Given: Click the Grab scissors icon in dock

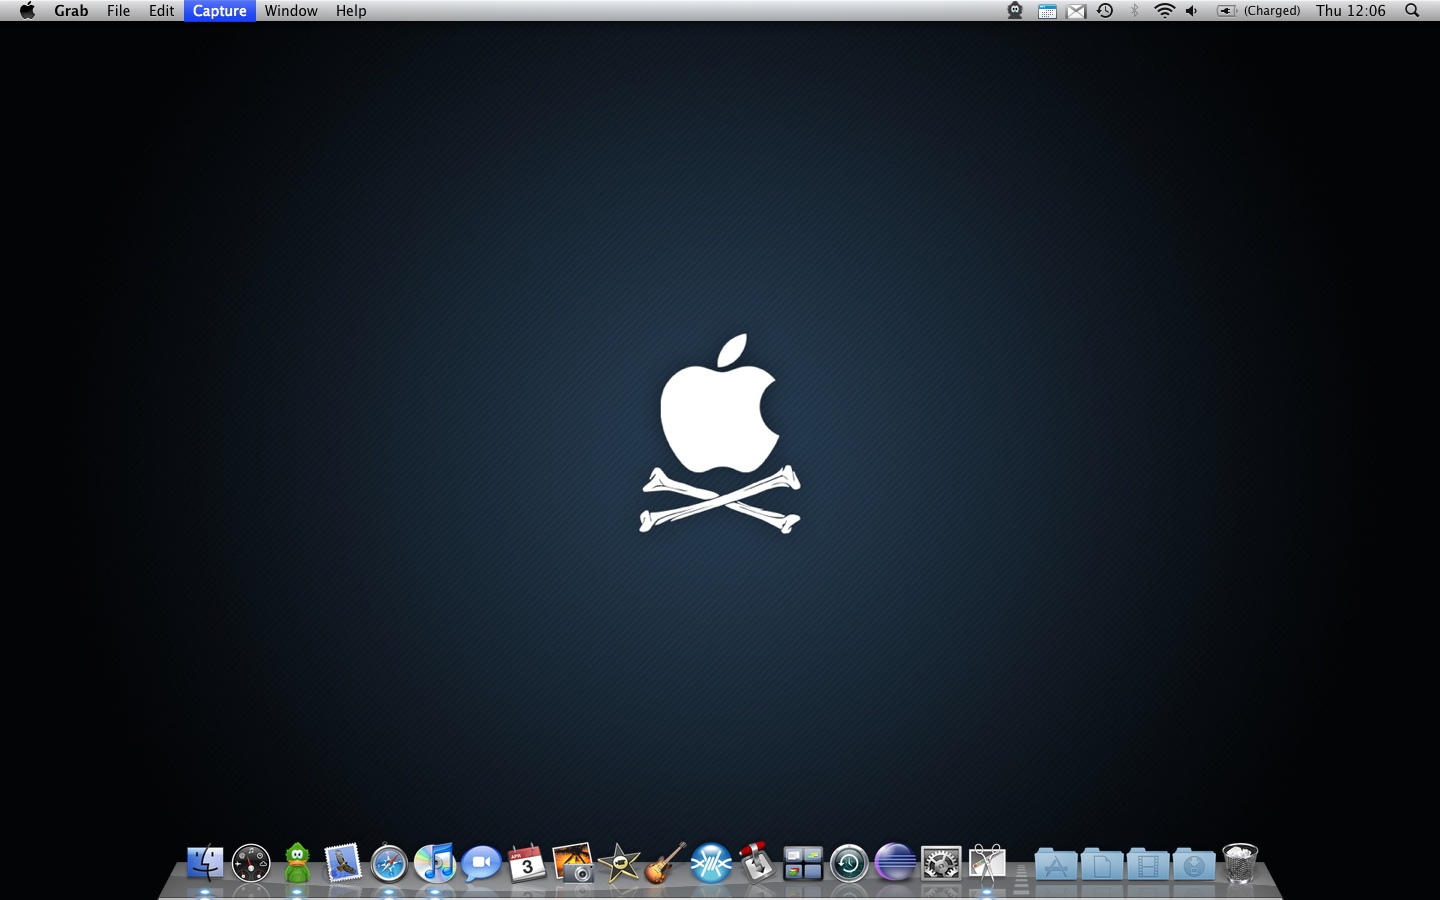Looking at the screenshot, I should (987, 863).
